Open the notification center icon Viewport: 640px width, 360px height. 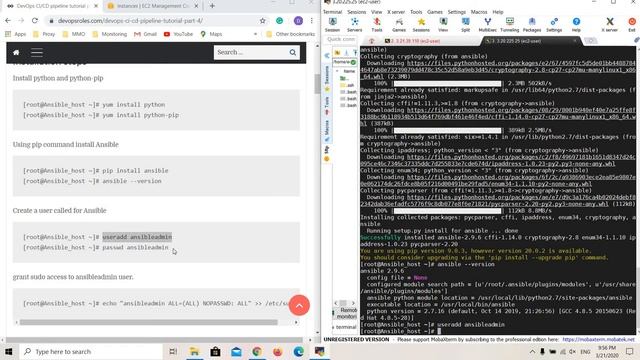630,351
